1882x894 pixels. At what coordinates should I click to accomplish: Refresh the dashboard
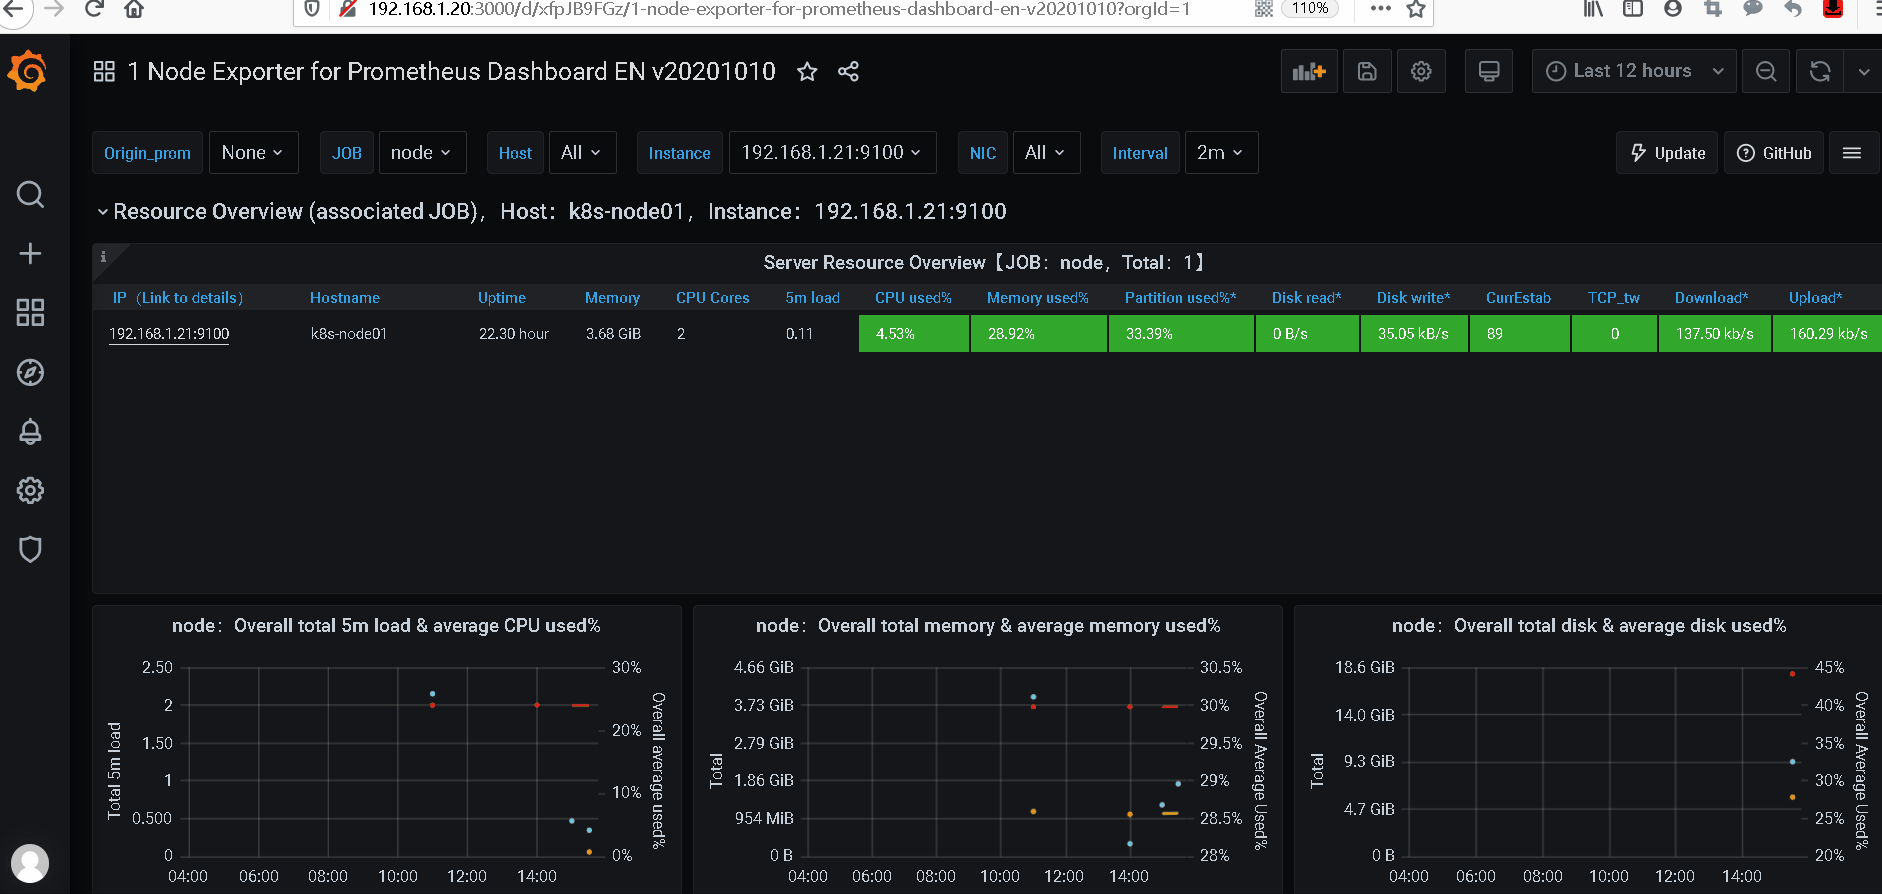(1820, 71)
